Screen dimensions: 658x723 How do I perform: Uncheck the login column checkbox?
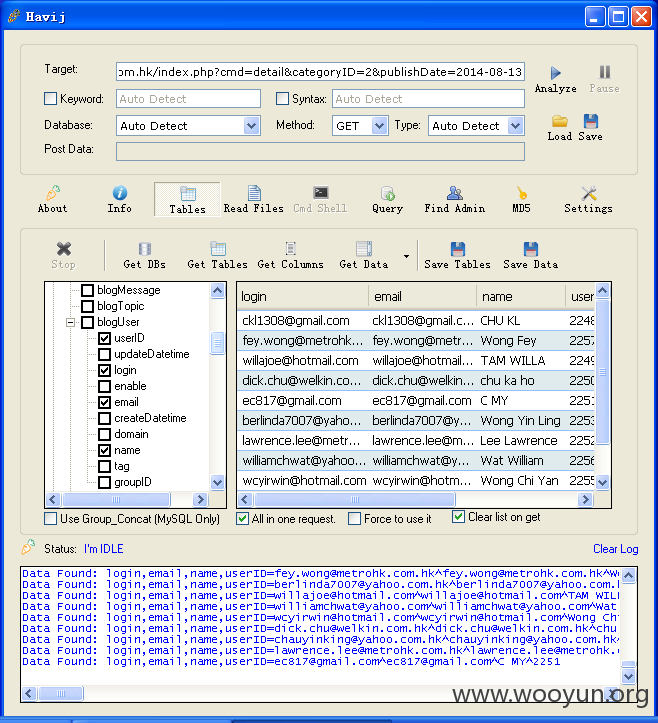click(105, 370)
